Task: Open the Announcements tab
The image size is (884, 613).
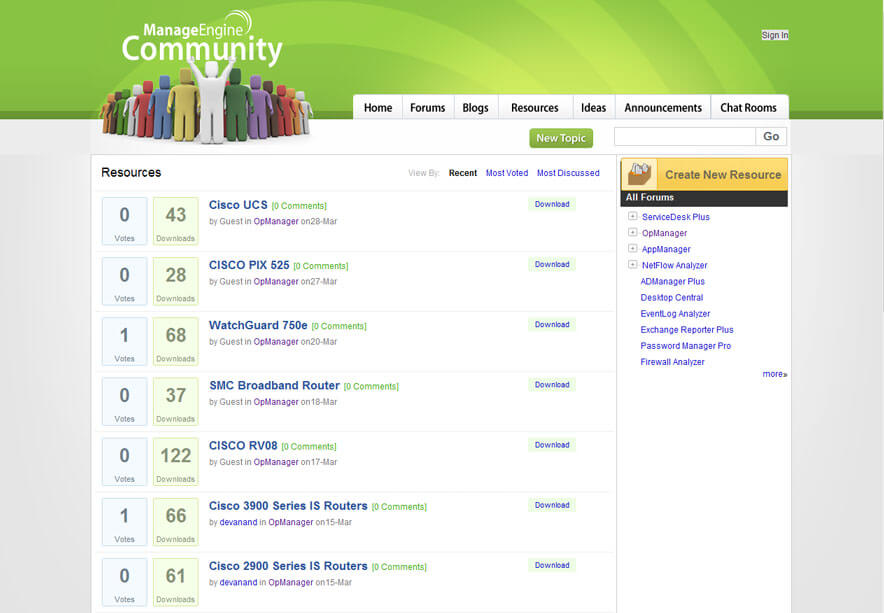Action: [x=663, y=107]
